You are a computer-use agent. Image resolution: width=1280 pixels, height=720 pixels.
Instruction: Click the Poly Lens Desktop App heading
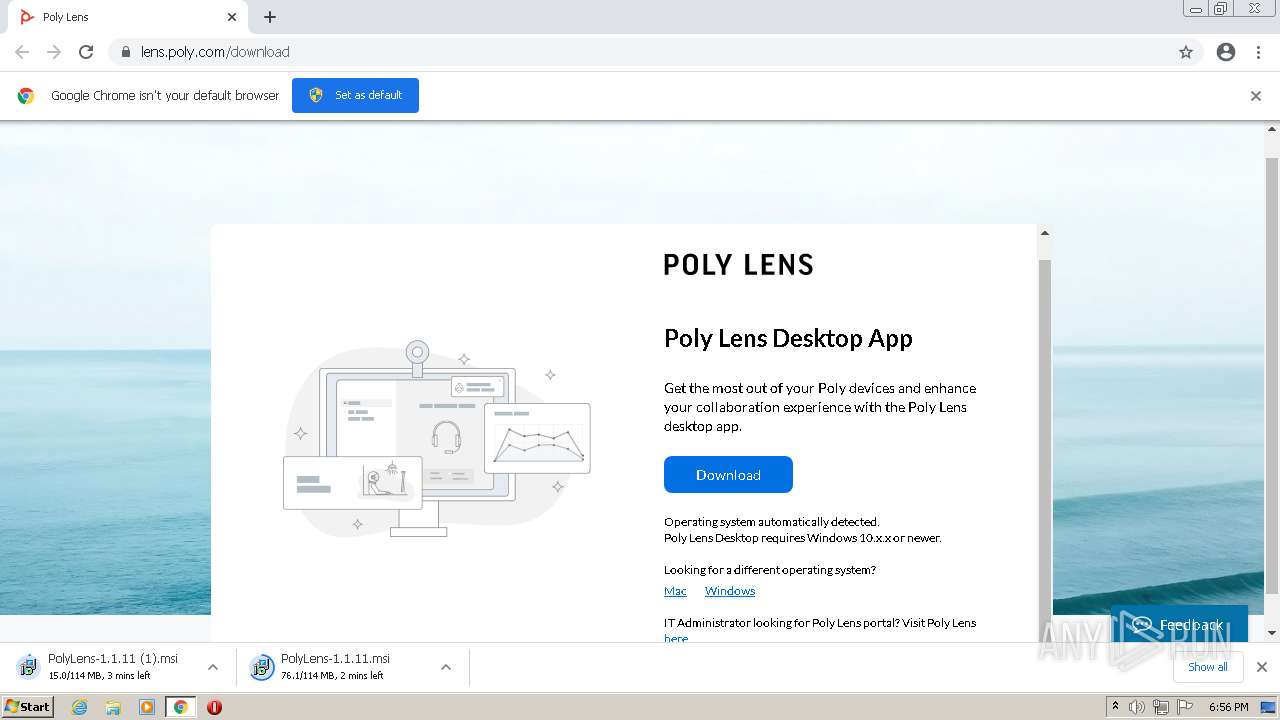[788, 338]
